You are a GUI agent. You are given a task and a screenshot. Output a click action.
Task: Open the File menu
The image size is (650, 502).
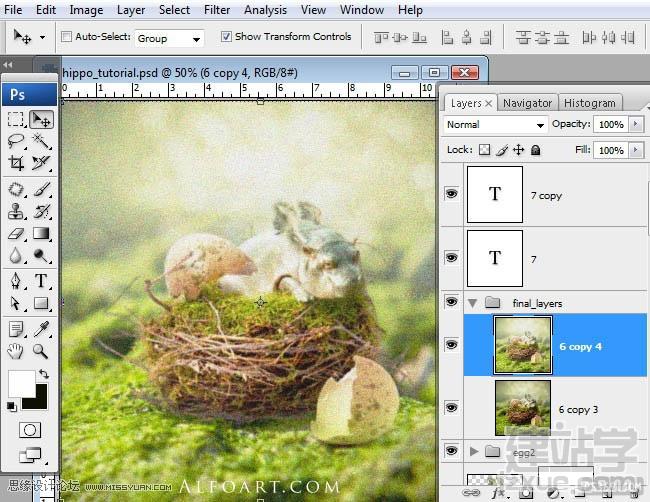click(13, 10)
